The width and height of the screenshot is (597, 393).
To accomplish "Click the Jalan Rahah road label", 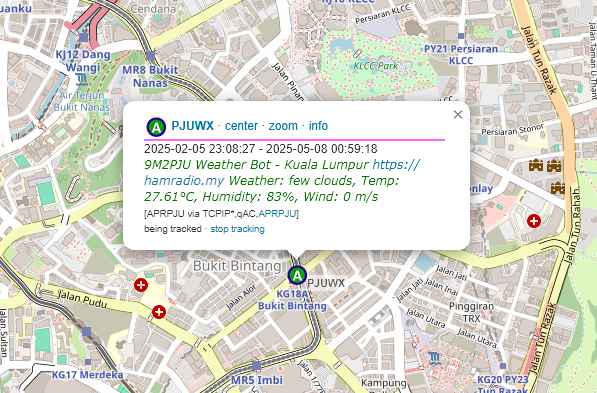I will pyautogui.click(x=574, y=224).
